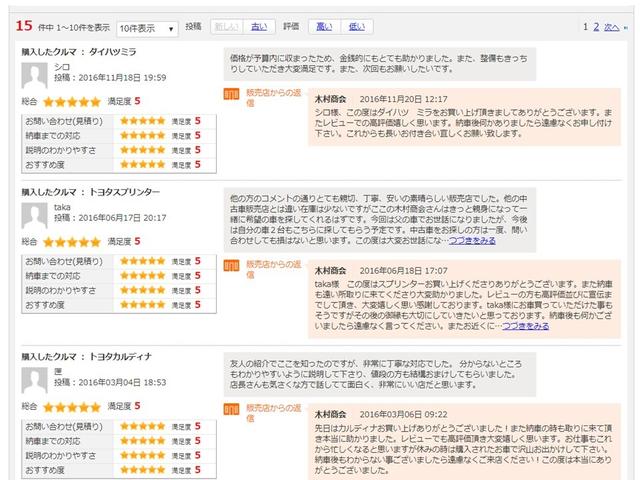640x480 pixels.
Task: Click the reviewer name シロ
Action: click(x=62, y=67)
